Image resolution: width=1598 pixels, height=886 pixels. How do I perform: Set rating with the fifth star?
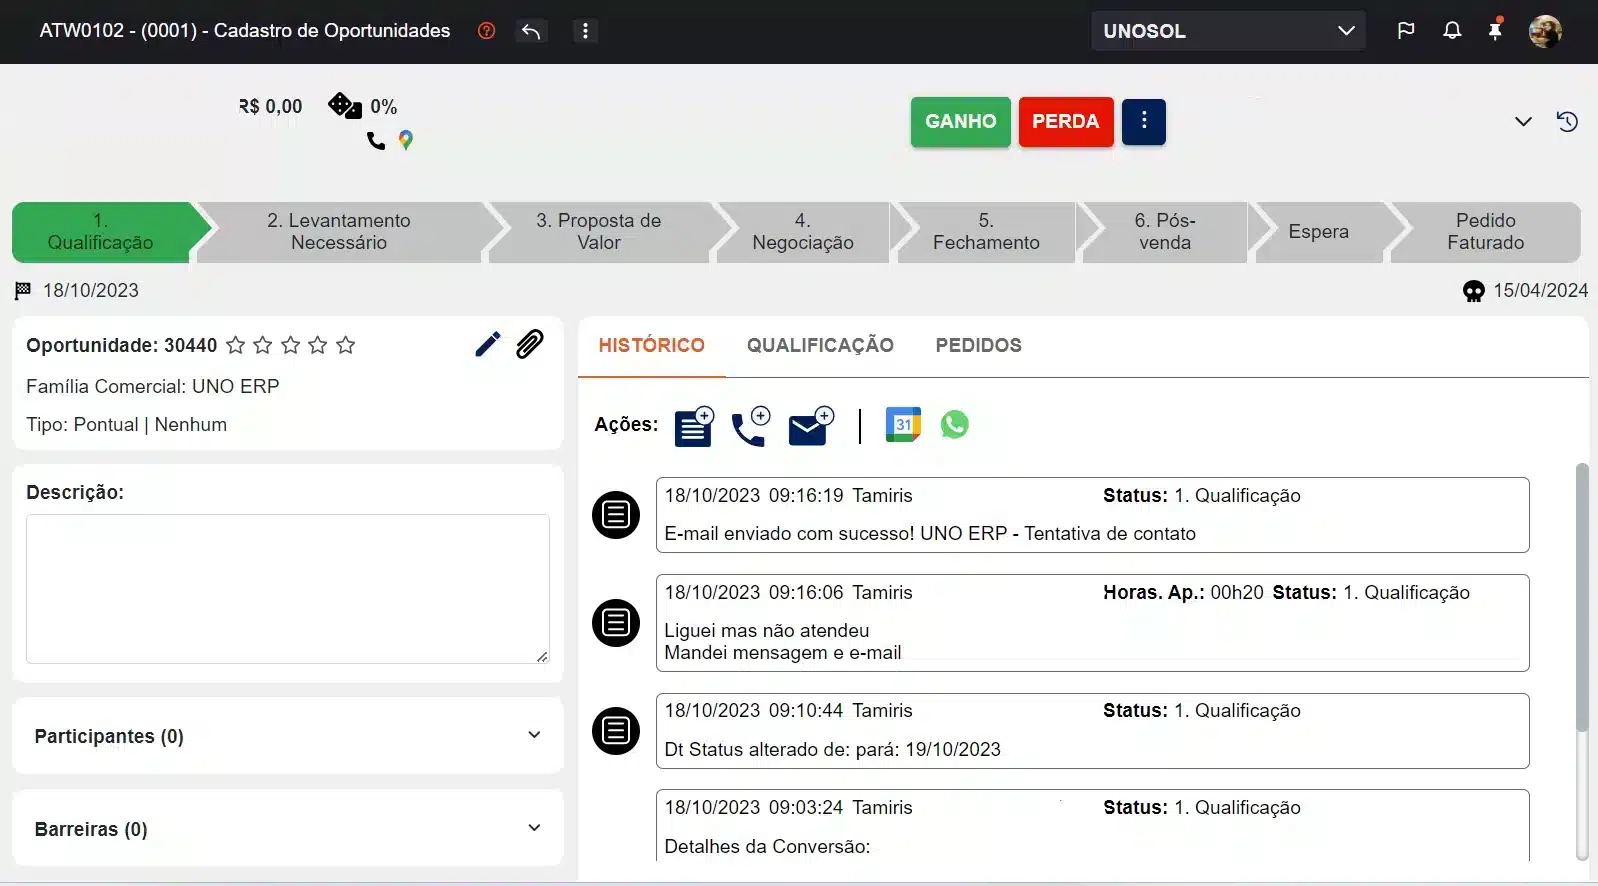tap(346, 346)
